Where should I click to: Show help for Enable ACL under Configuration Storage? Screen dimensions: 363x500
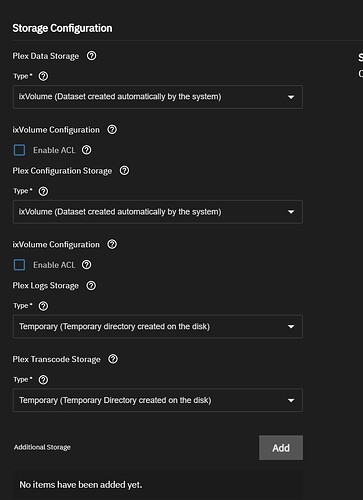pyautogui.click(x=87, y=265)
